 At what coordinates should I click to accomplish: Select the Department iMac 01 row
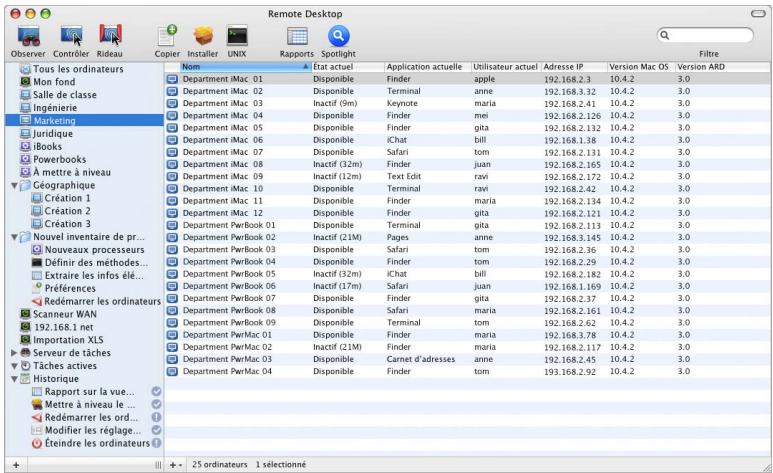(x=467, y=79)
